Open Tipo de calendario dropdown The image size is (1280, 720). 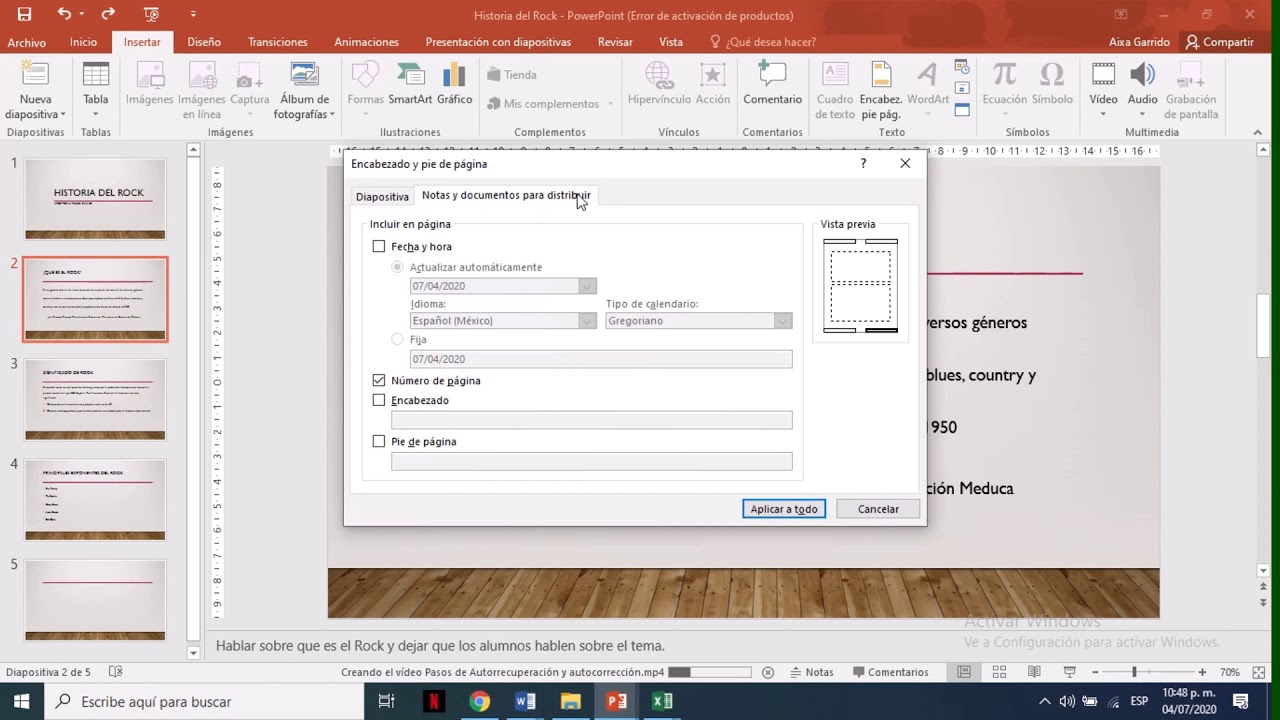[783, 321]
